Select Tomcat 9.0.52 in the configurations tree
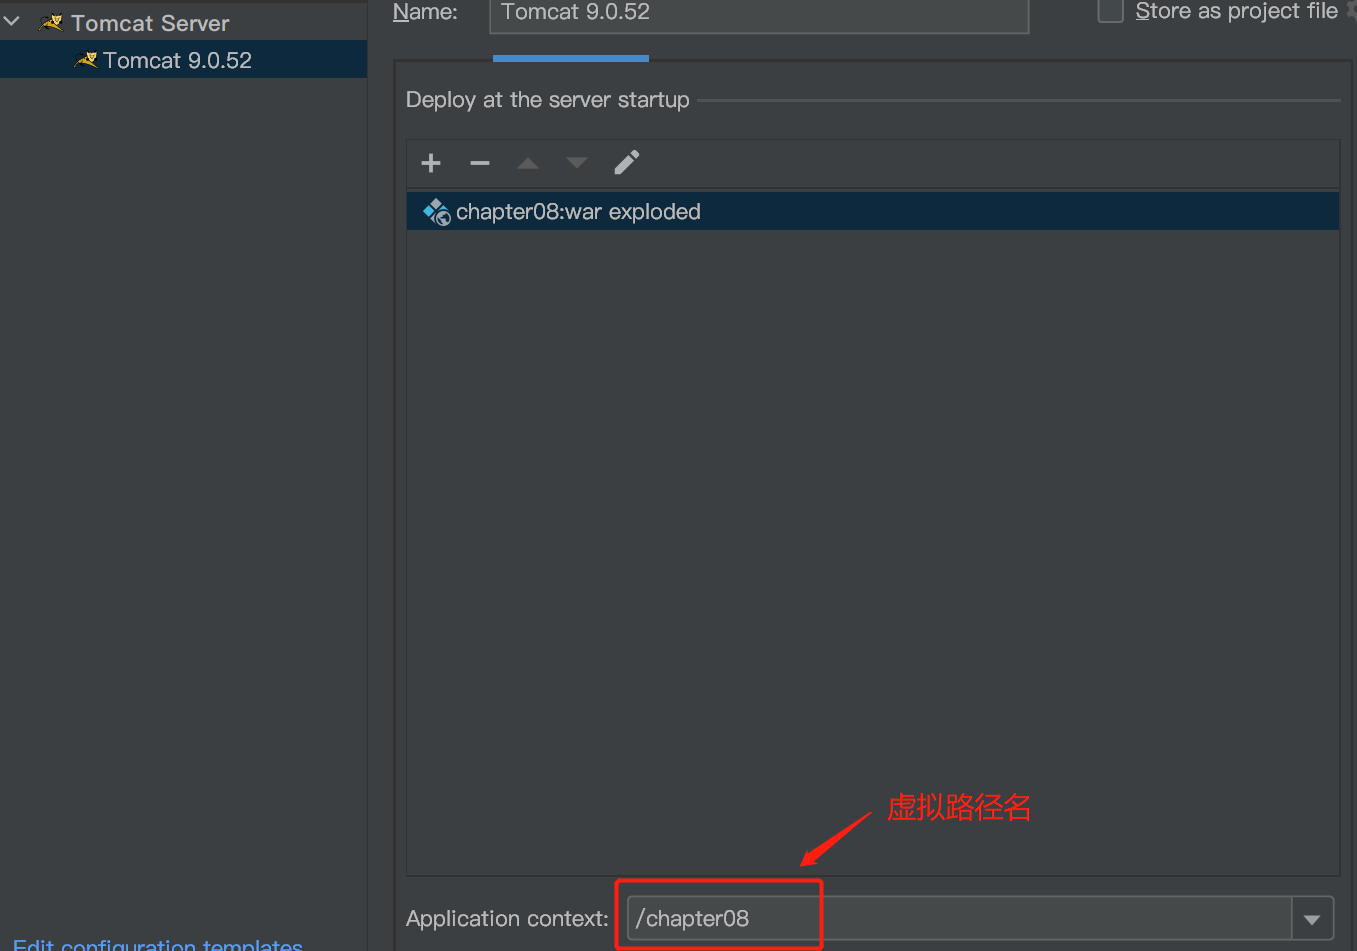 (184, 60)
